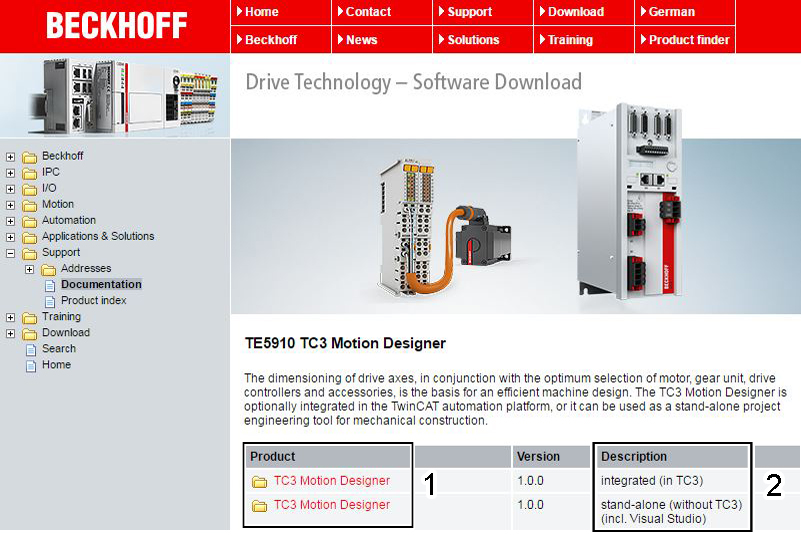Open Documentation in the sidebar tree
This screenshot has height=536, width=801.
(101, 284)
